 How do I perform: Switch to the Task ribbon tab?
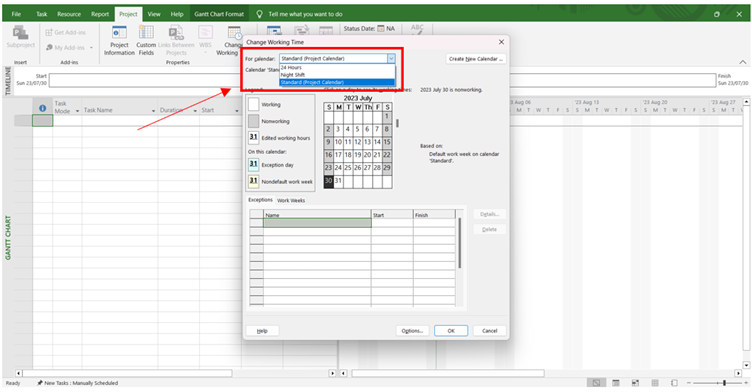(x=42, y=14)
